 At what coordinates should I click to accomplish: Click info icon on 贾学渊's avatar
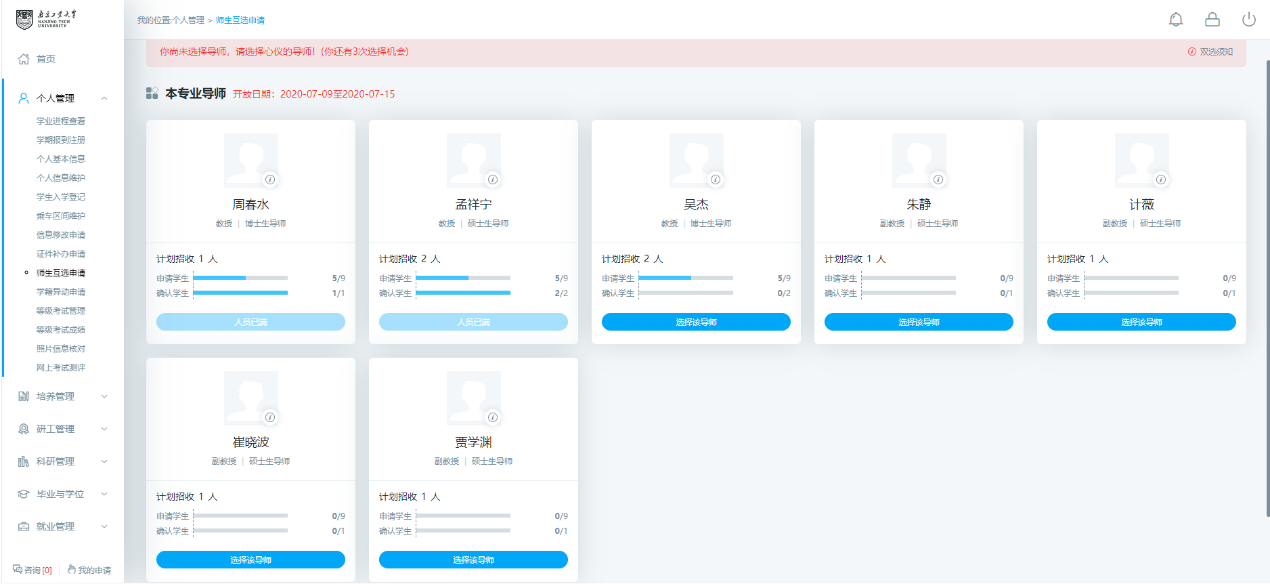point(492,417)
